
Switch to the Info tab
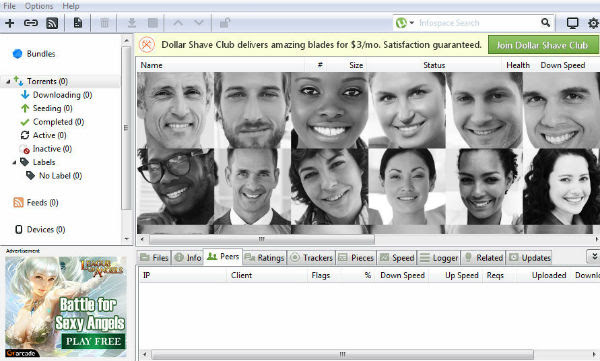pyautogui.click(x=188, y=258)
